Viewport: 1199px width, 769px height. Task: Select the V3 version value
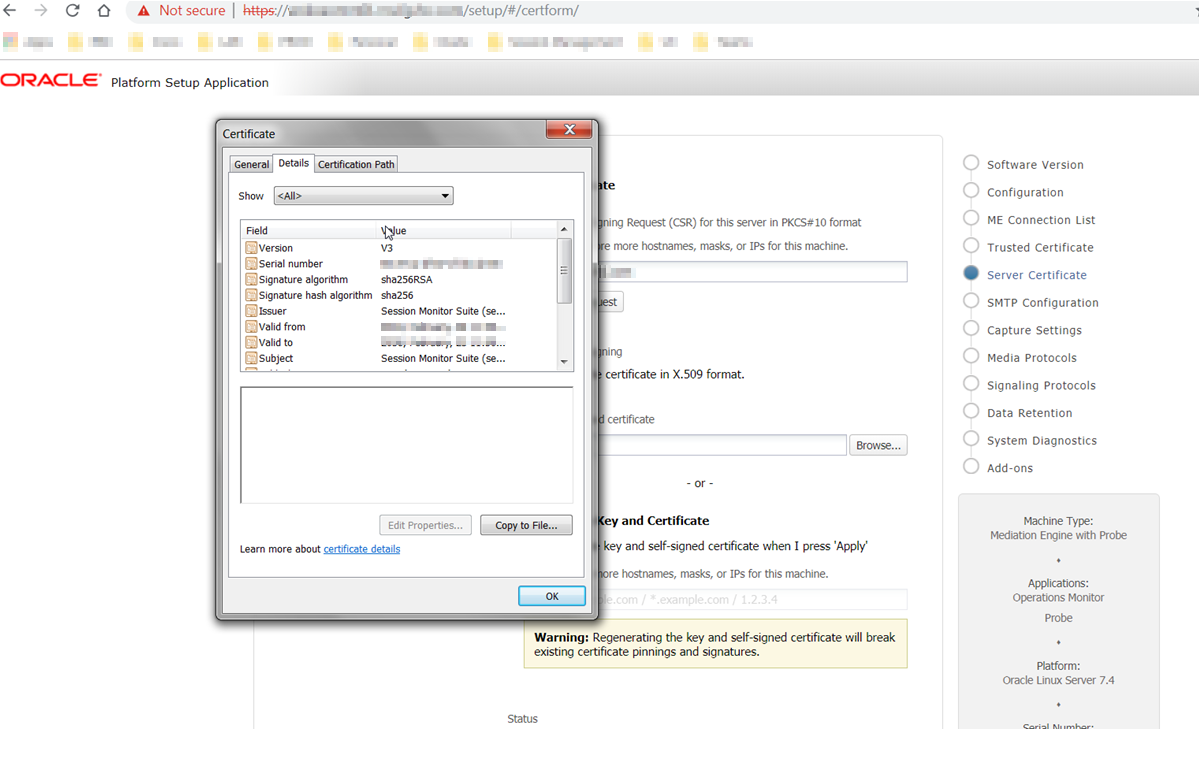387,248
